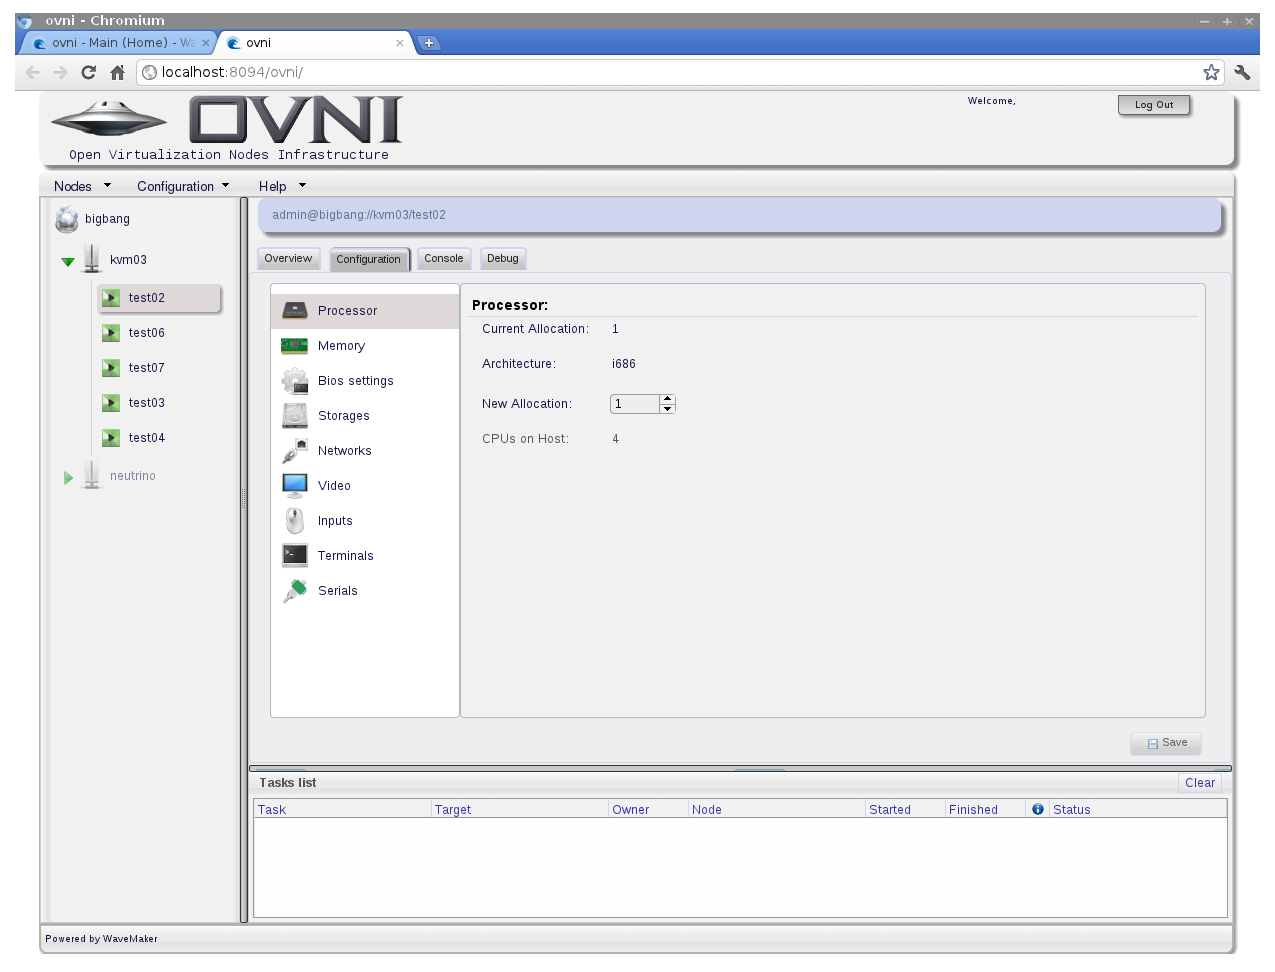Select the Networks icon
Image resolution: width=1275 pixels, height=972 pixels.
click(294, 450)
